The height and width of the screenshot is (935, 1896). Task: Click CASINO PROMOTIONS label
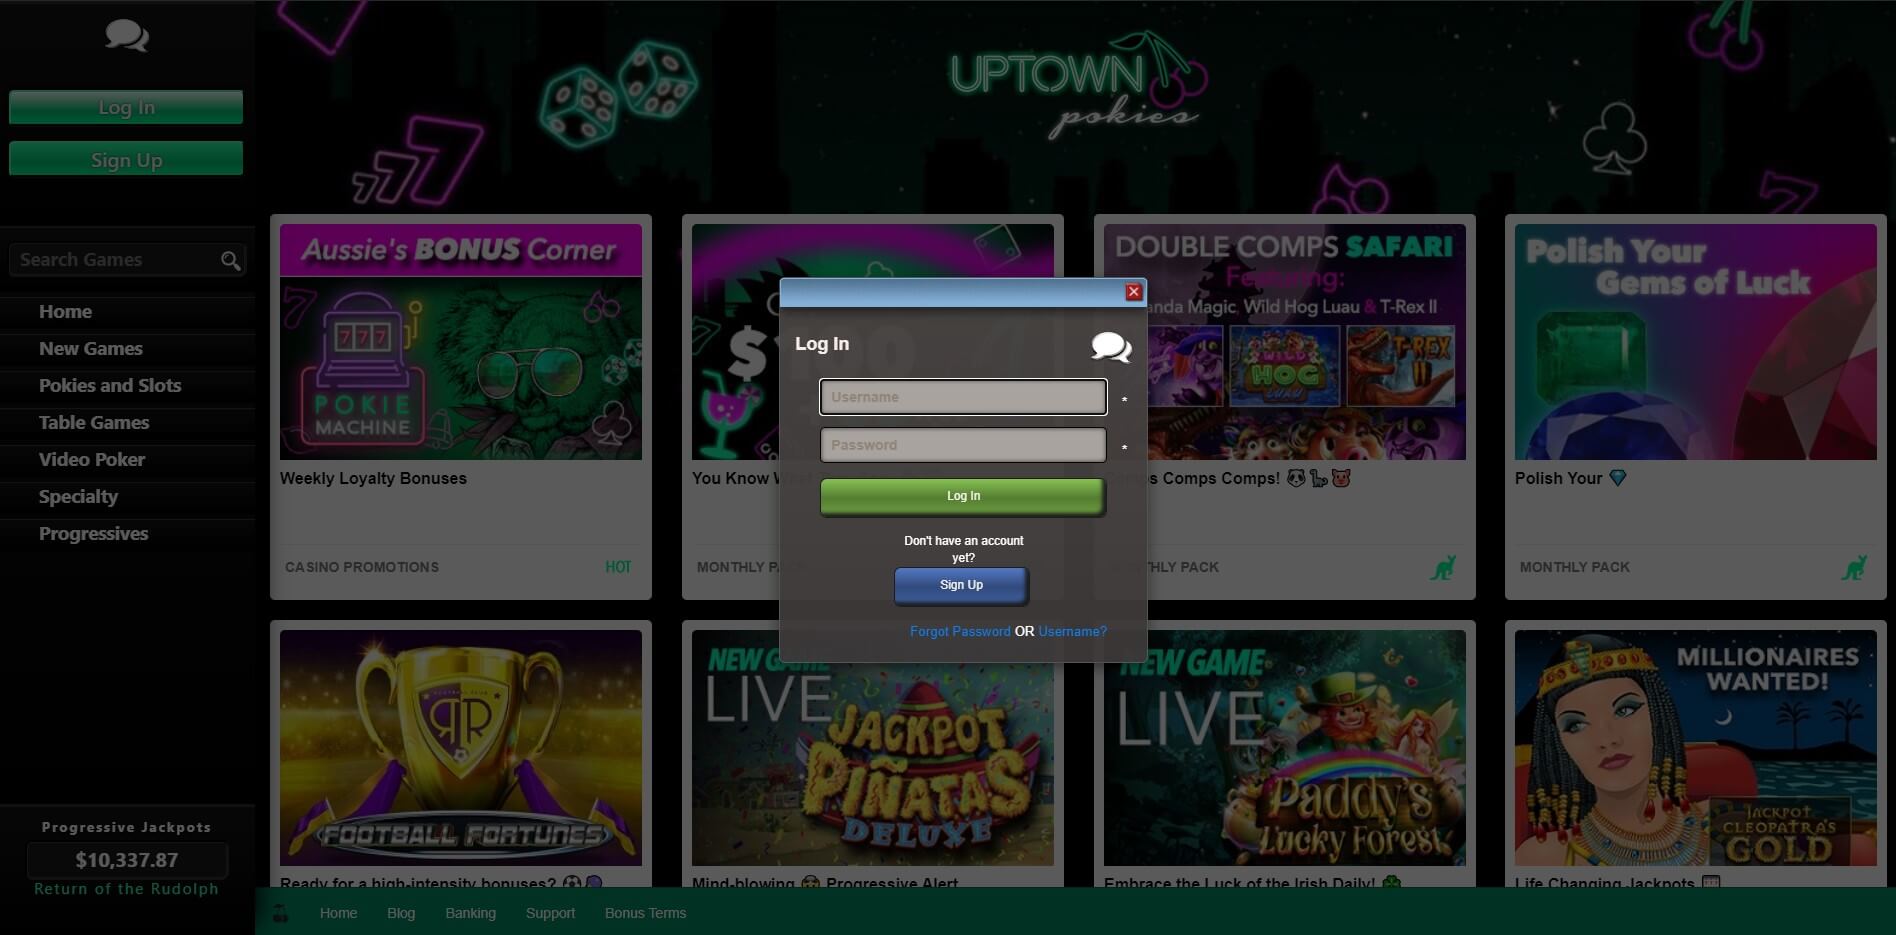click(x=362, y=567)
